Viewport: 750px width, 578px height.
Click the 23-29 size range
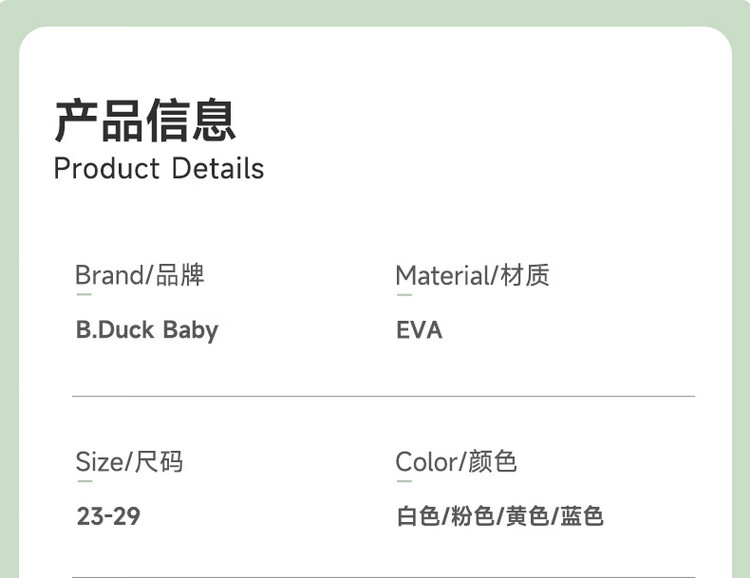point(108,517)
